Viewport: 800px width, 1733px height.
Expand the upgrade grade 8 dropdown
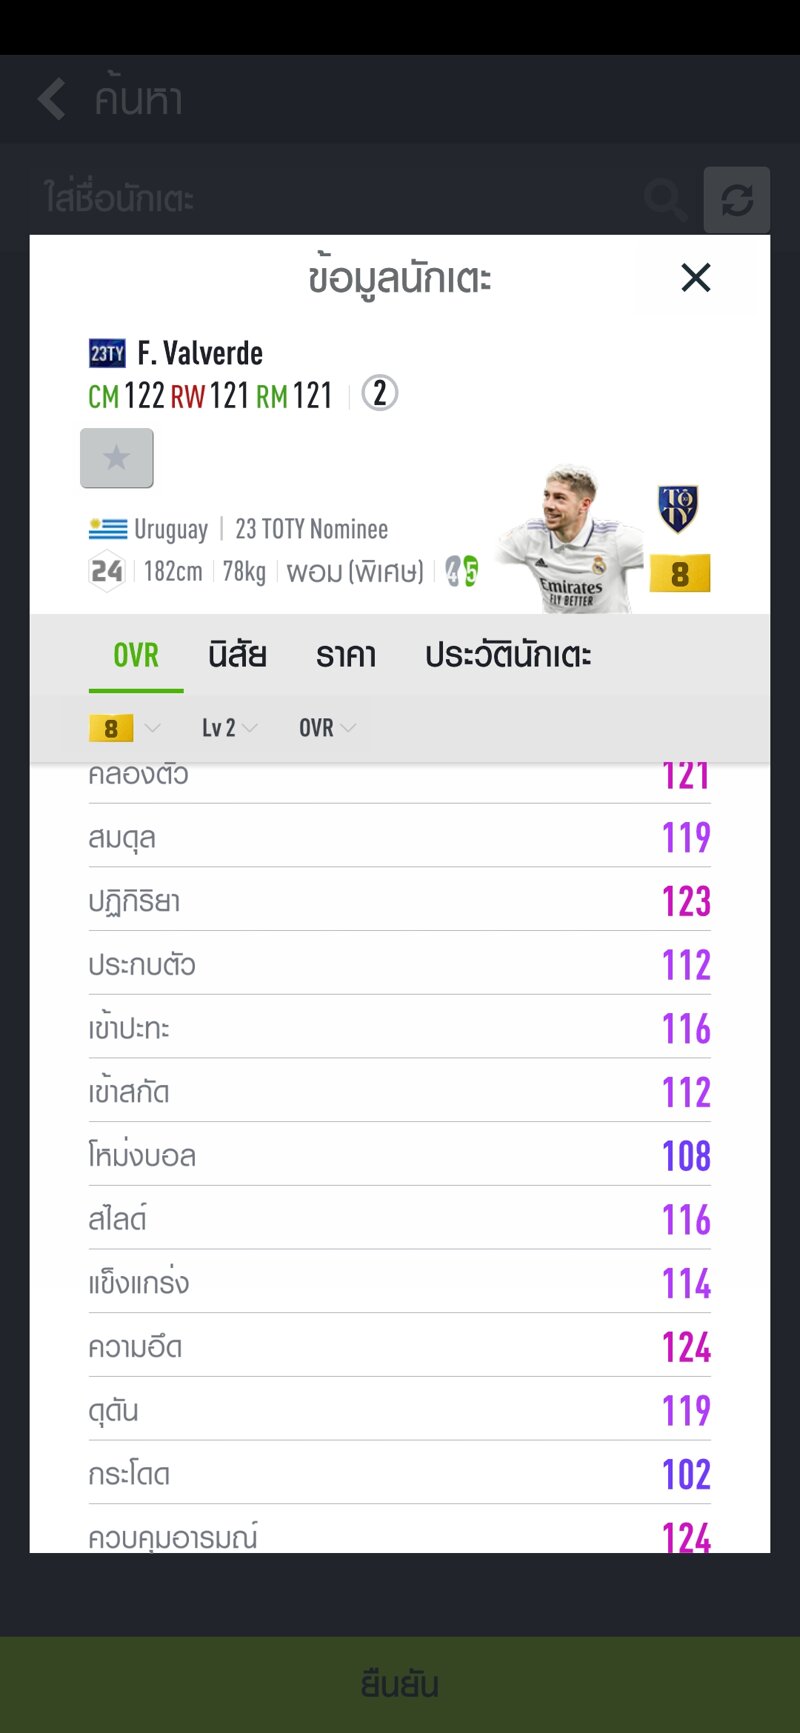125,728
